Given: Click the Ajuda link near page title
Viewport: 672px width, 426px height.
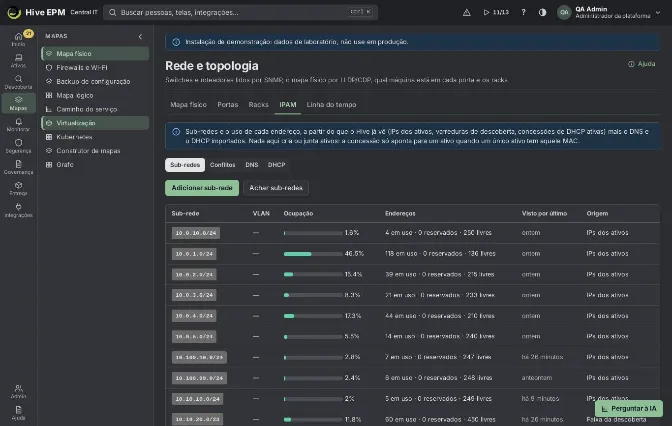Looking at the screenshot, I should tap(642, 64).
